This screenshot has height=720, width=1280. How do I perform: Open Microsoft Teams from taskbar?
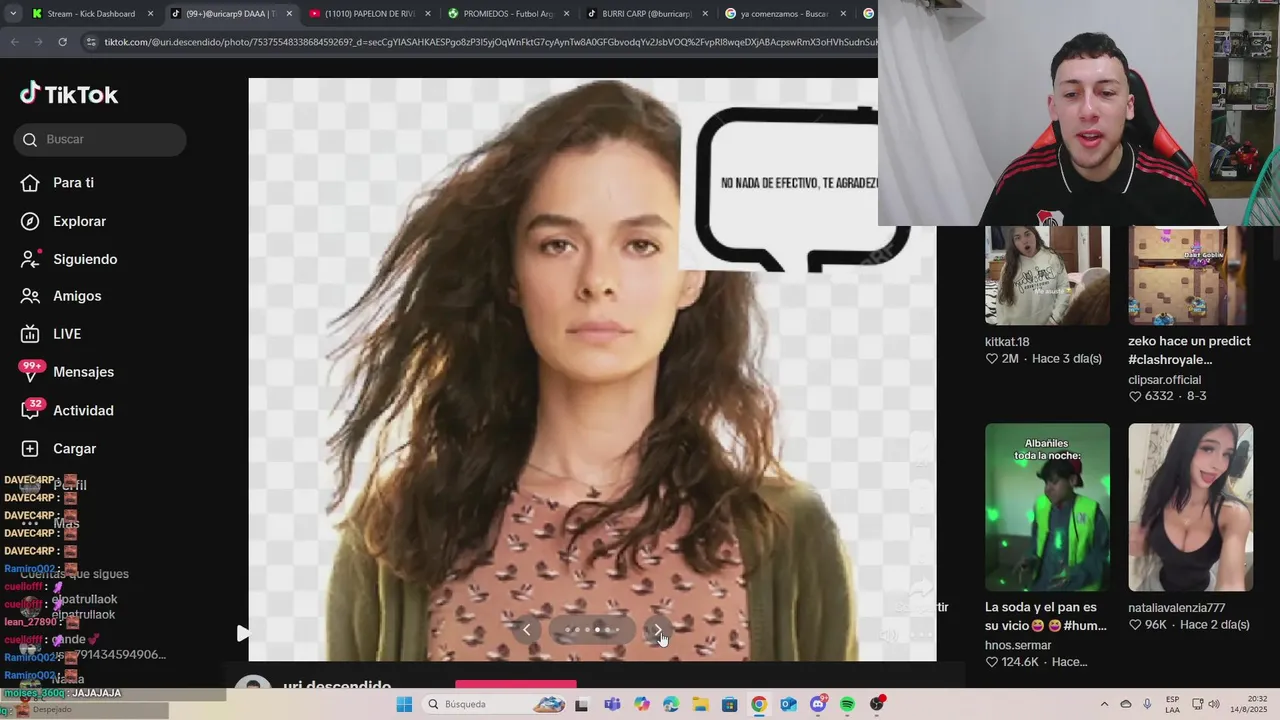click(x=612, y=704)
